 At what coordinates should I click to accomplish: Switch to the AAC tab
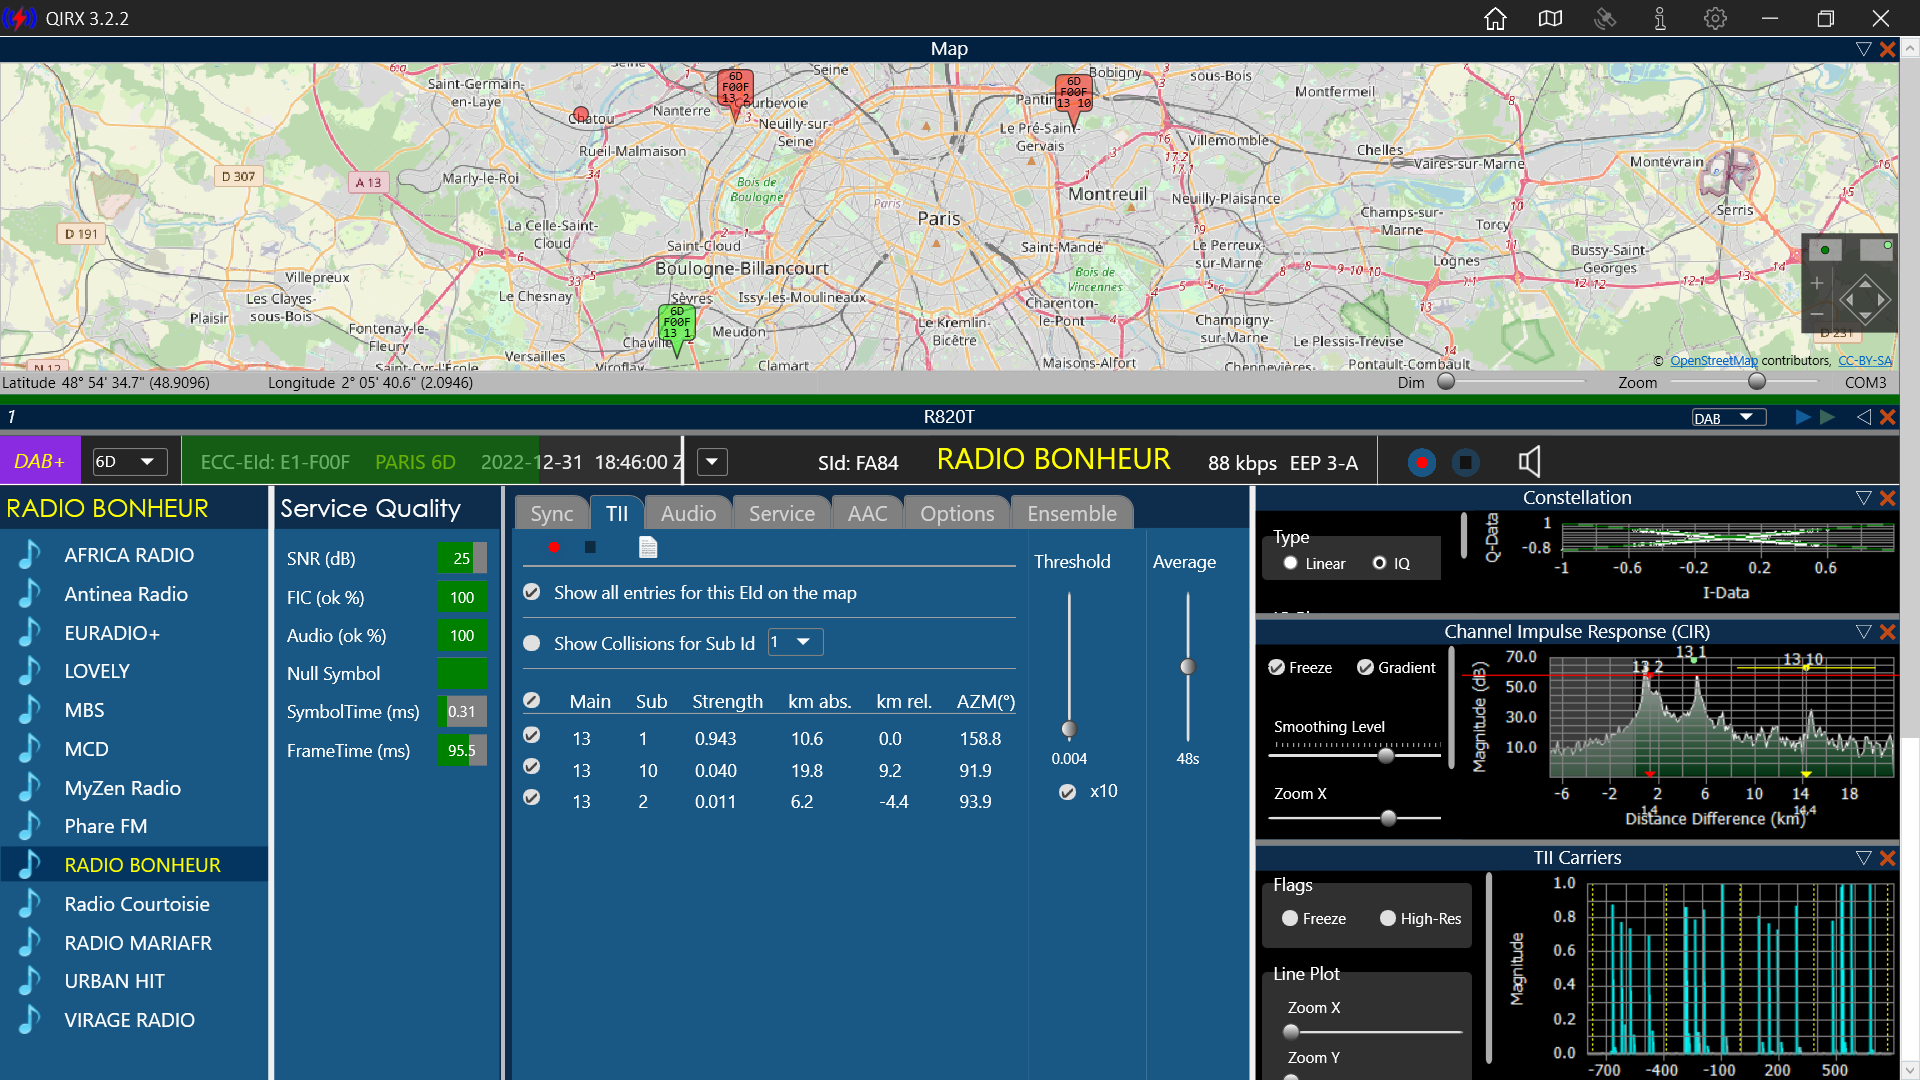[x=867, y=513]
